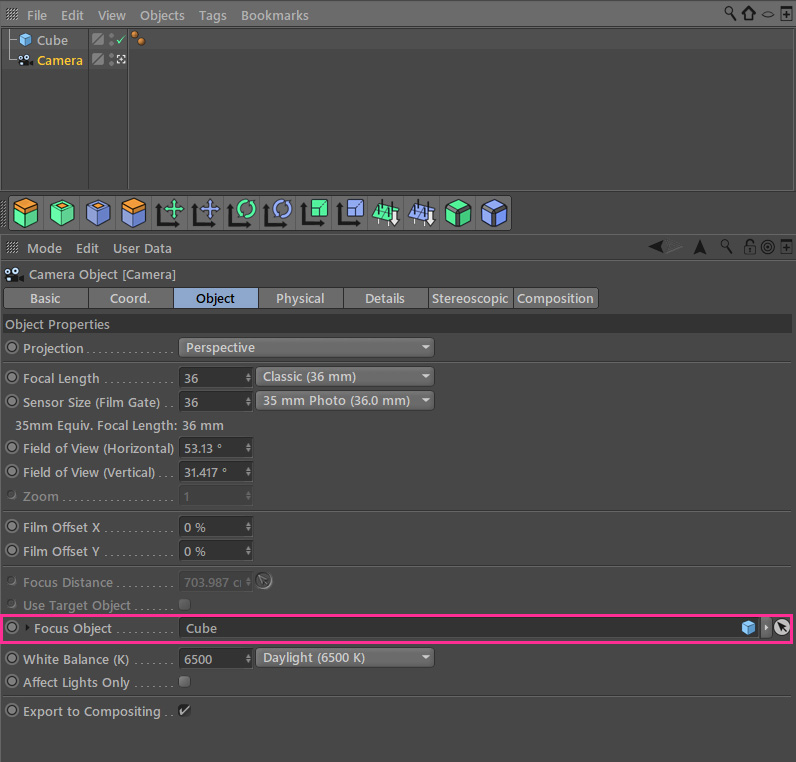
Task: Uncheck Export to Compositing
Action: [x=184, y=711]
